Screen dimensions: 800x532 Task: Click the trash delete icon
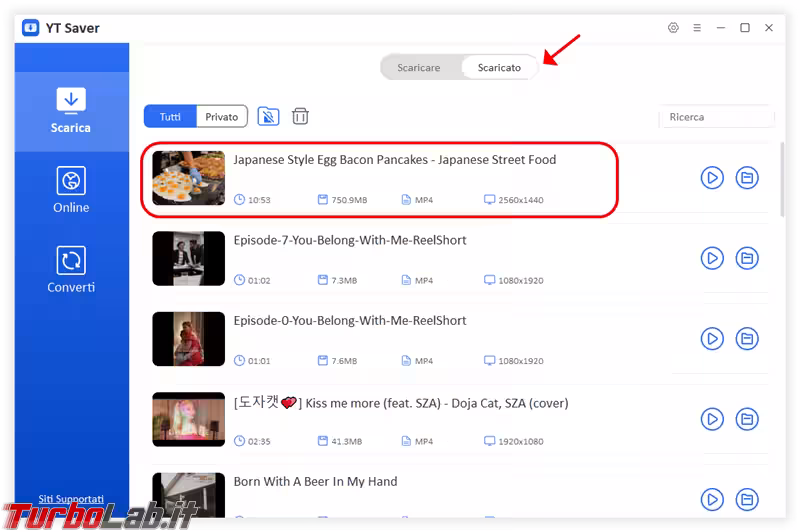tap(300, 116)
